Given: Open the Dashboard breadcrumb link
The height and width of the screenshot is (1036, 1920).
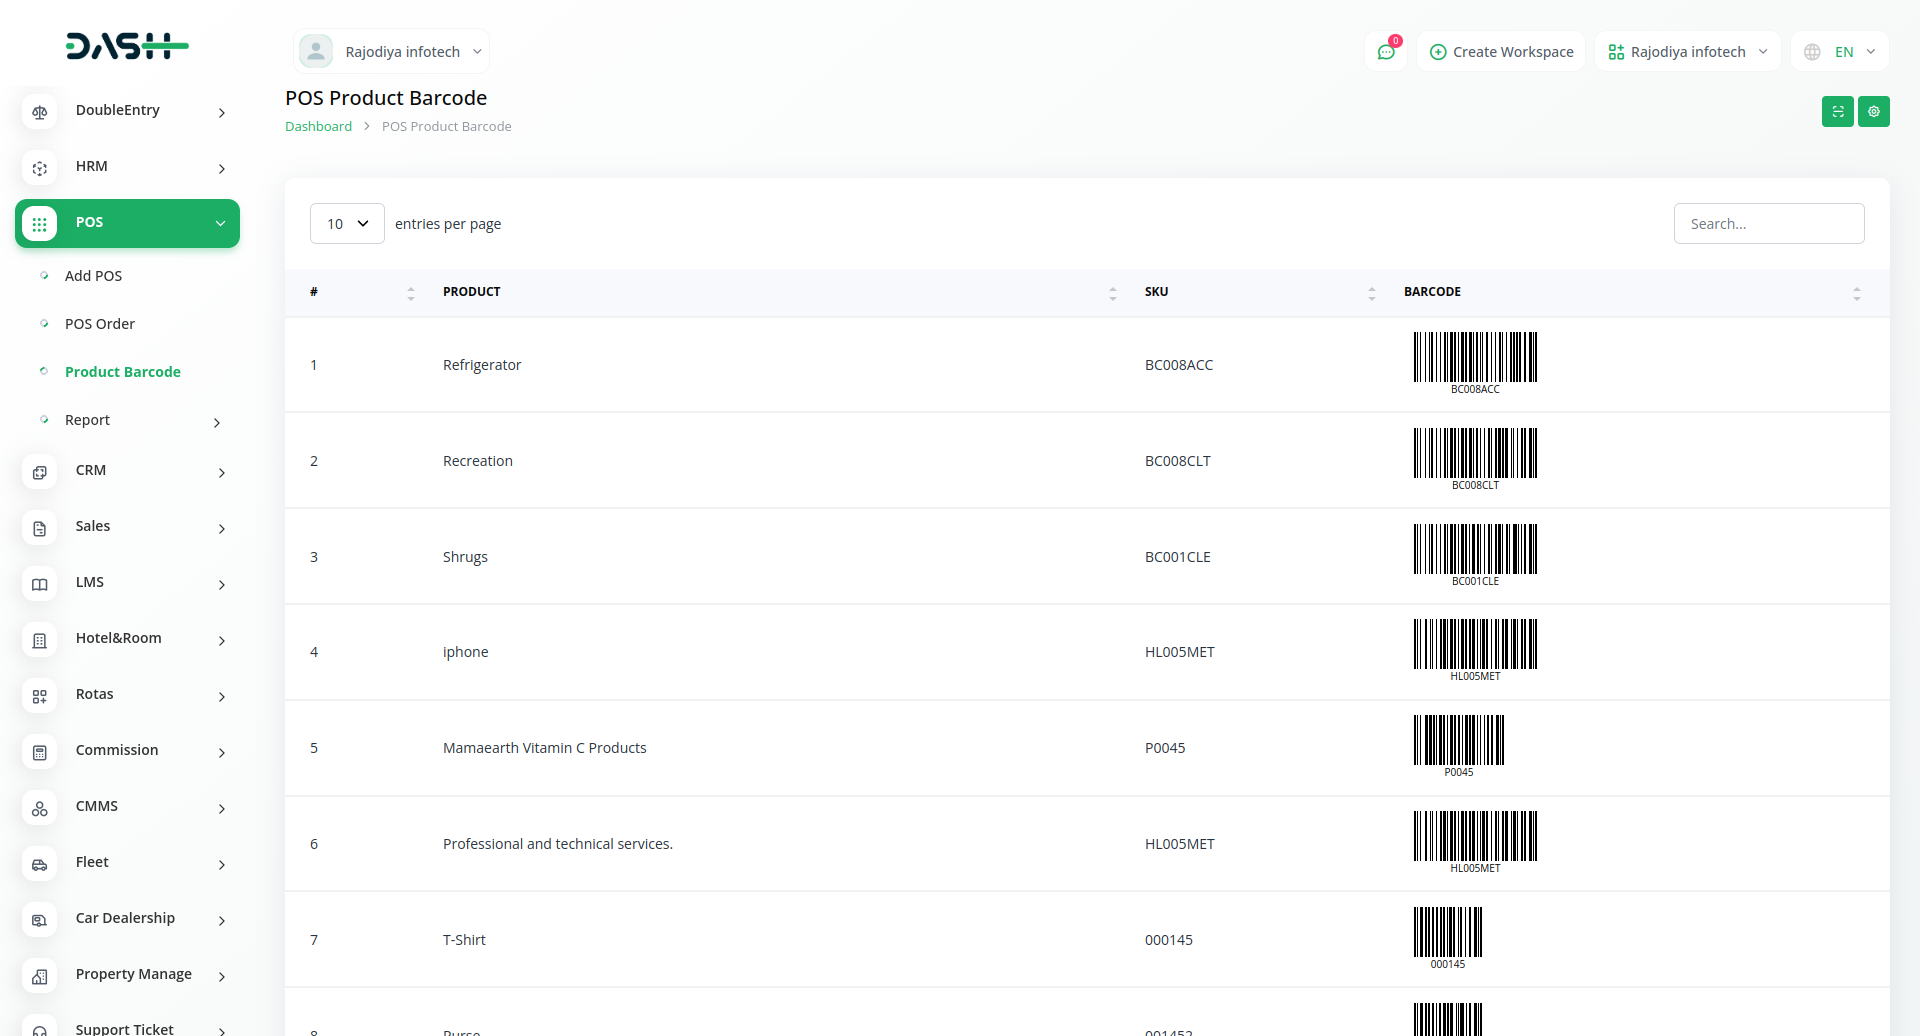Looking at the screenshot, I should [318, 126].
